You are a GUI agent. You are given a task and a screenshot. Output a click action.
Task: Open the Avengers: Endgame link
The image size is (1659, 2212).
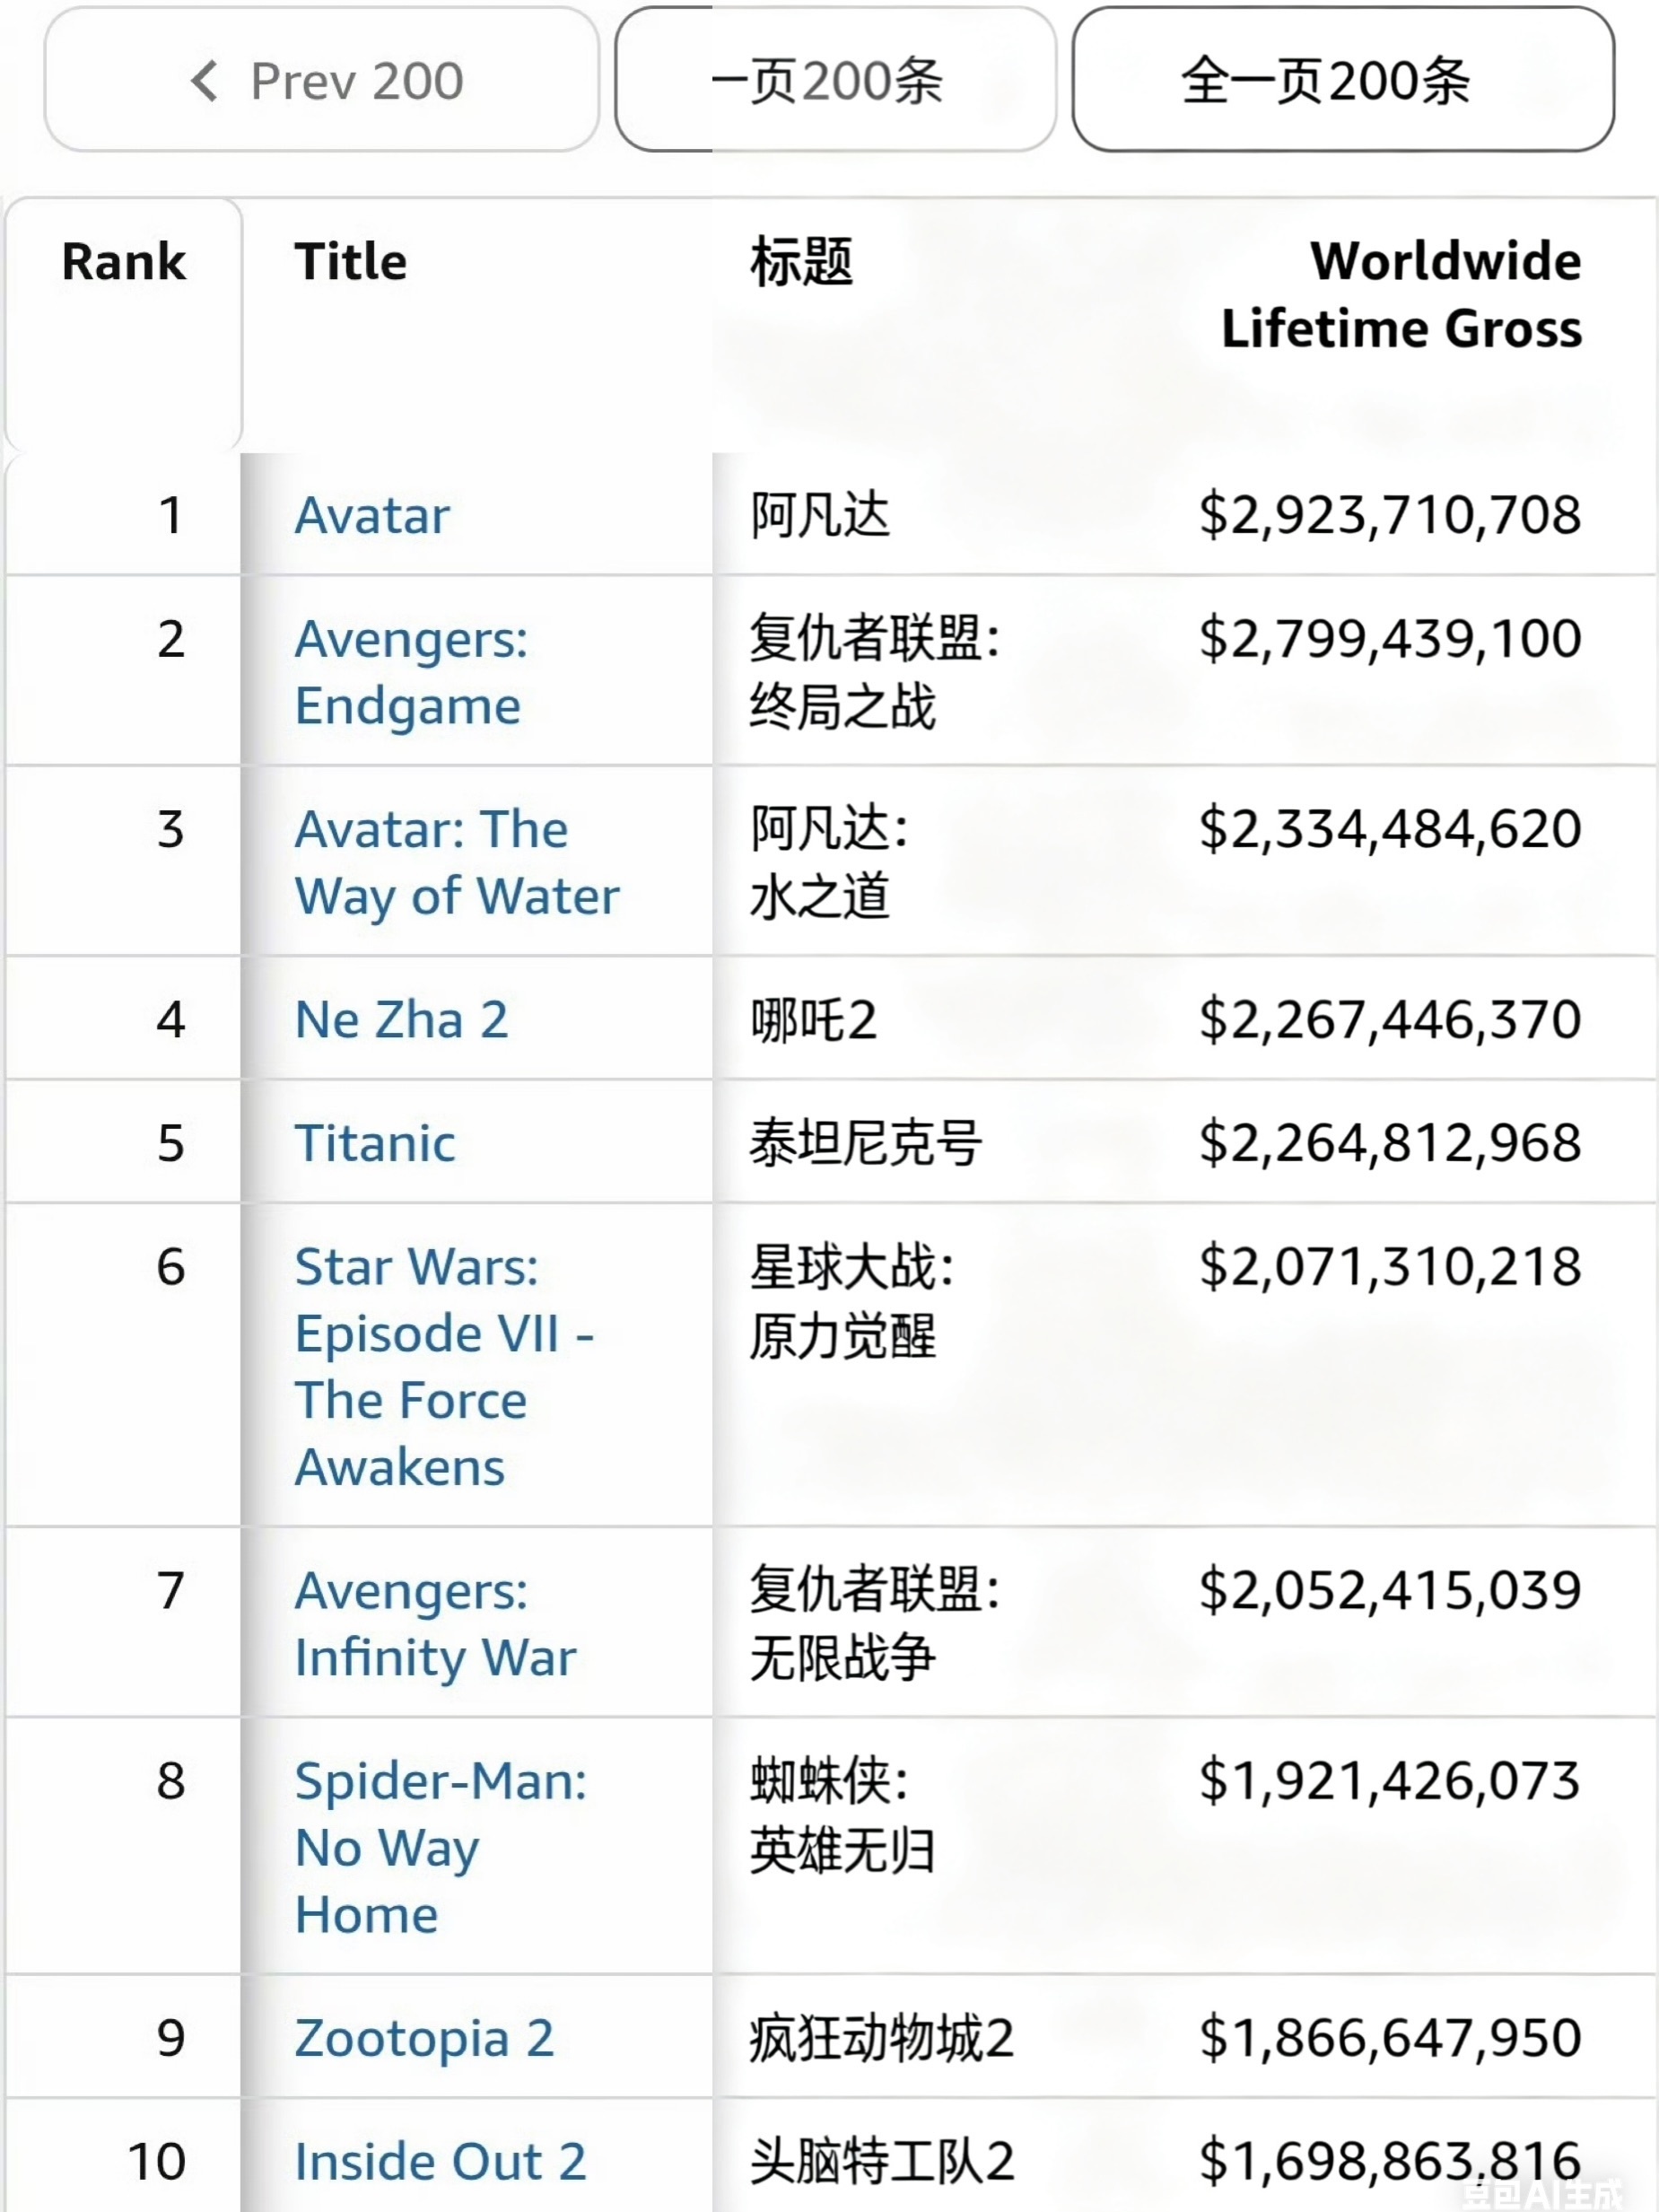tap(410, 672)
